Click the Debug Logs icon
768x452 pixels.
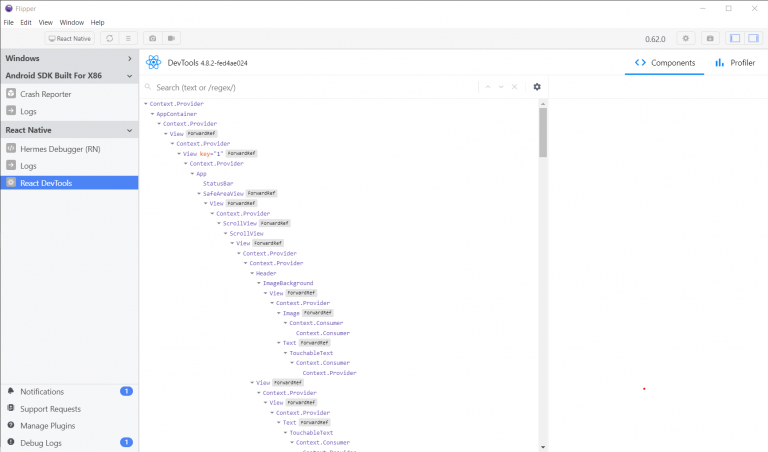coord(11,442)
